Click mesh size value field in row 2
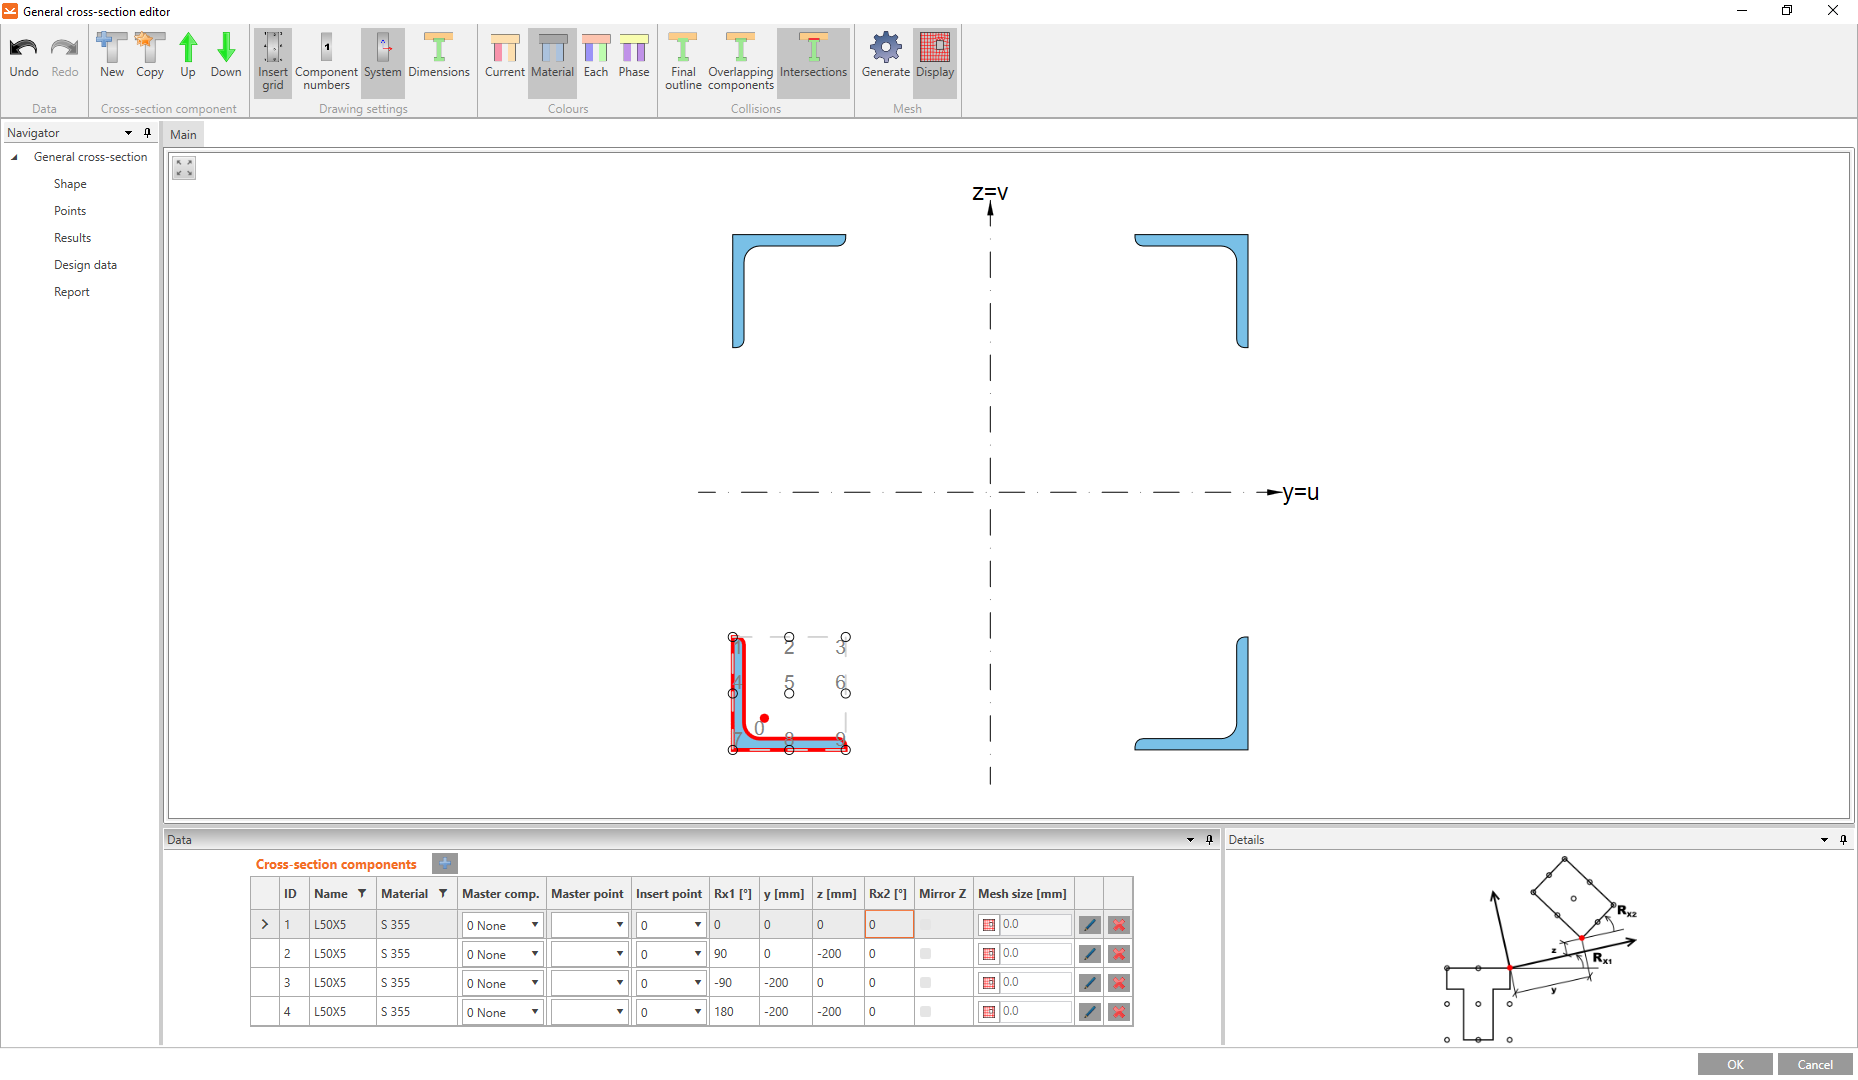The height and width of the screenshot is (1080, 1858). tap(1036, 954)
